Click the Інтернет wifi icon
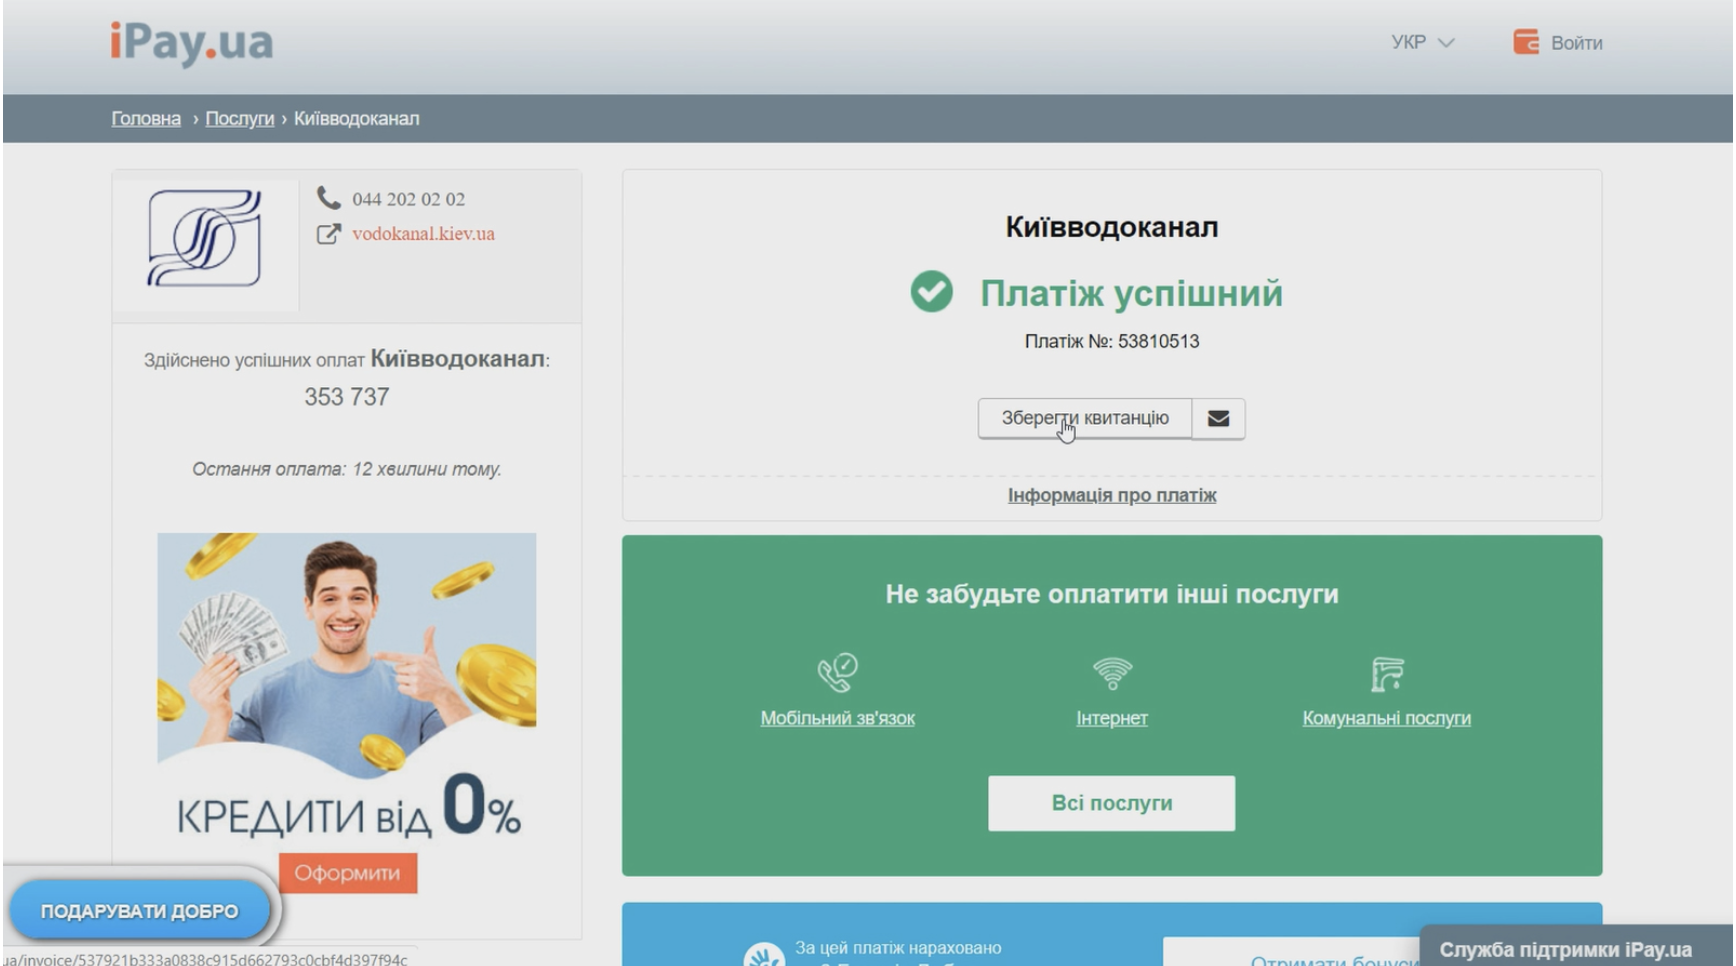This screenshot has width=1736, height=966. point(1112,673)
